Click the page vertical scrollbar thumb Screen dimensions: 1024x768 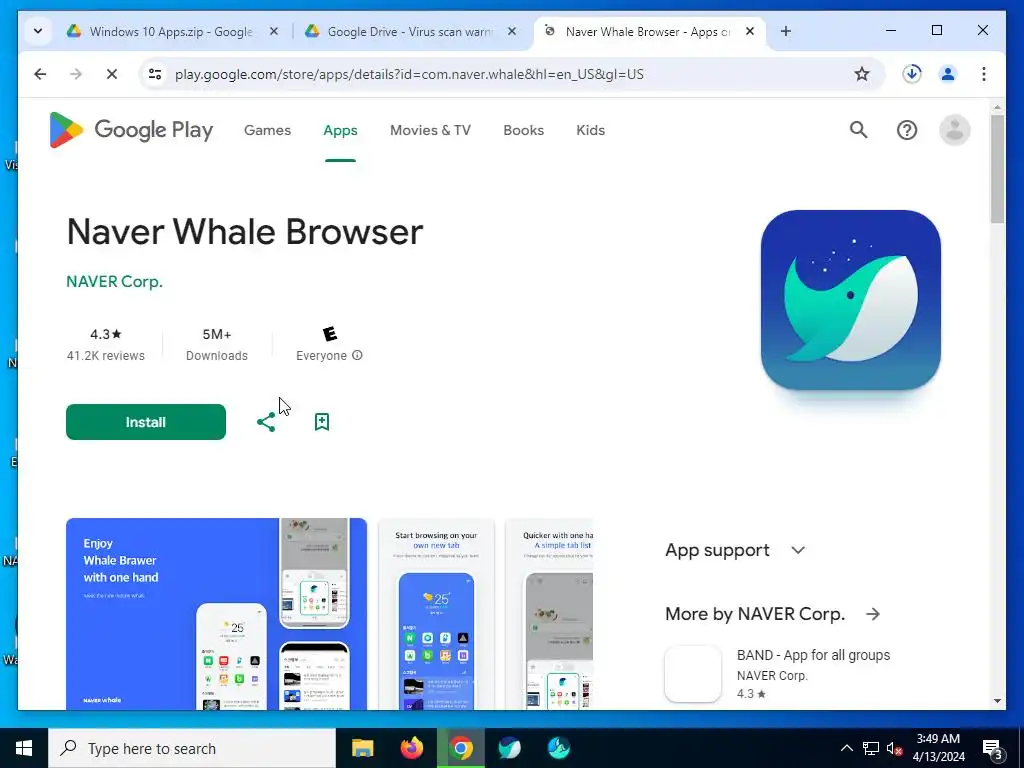[x=997, y=169]
